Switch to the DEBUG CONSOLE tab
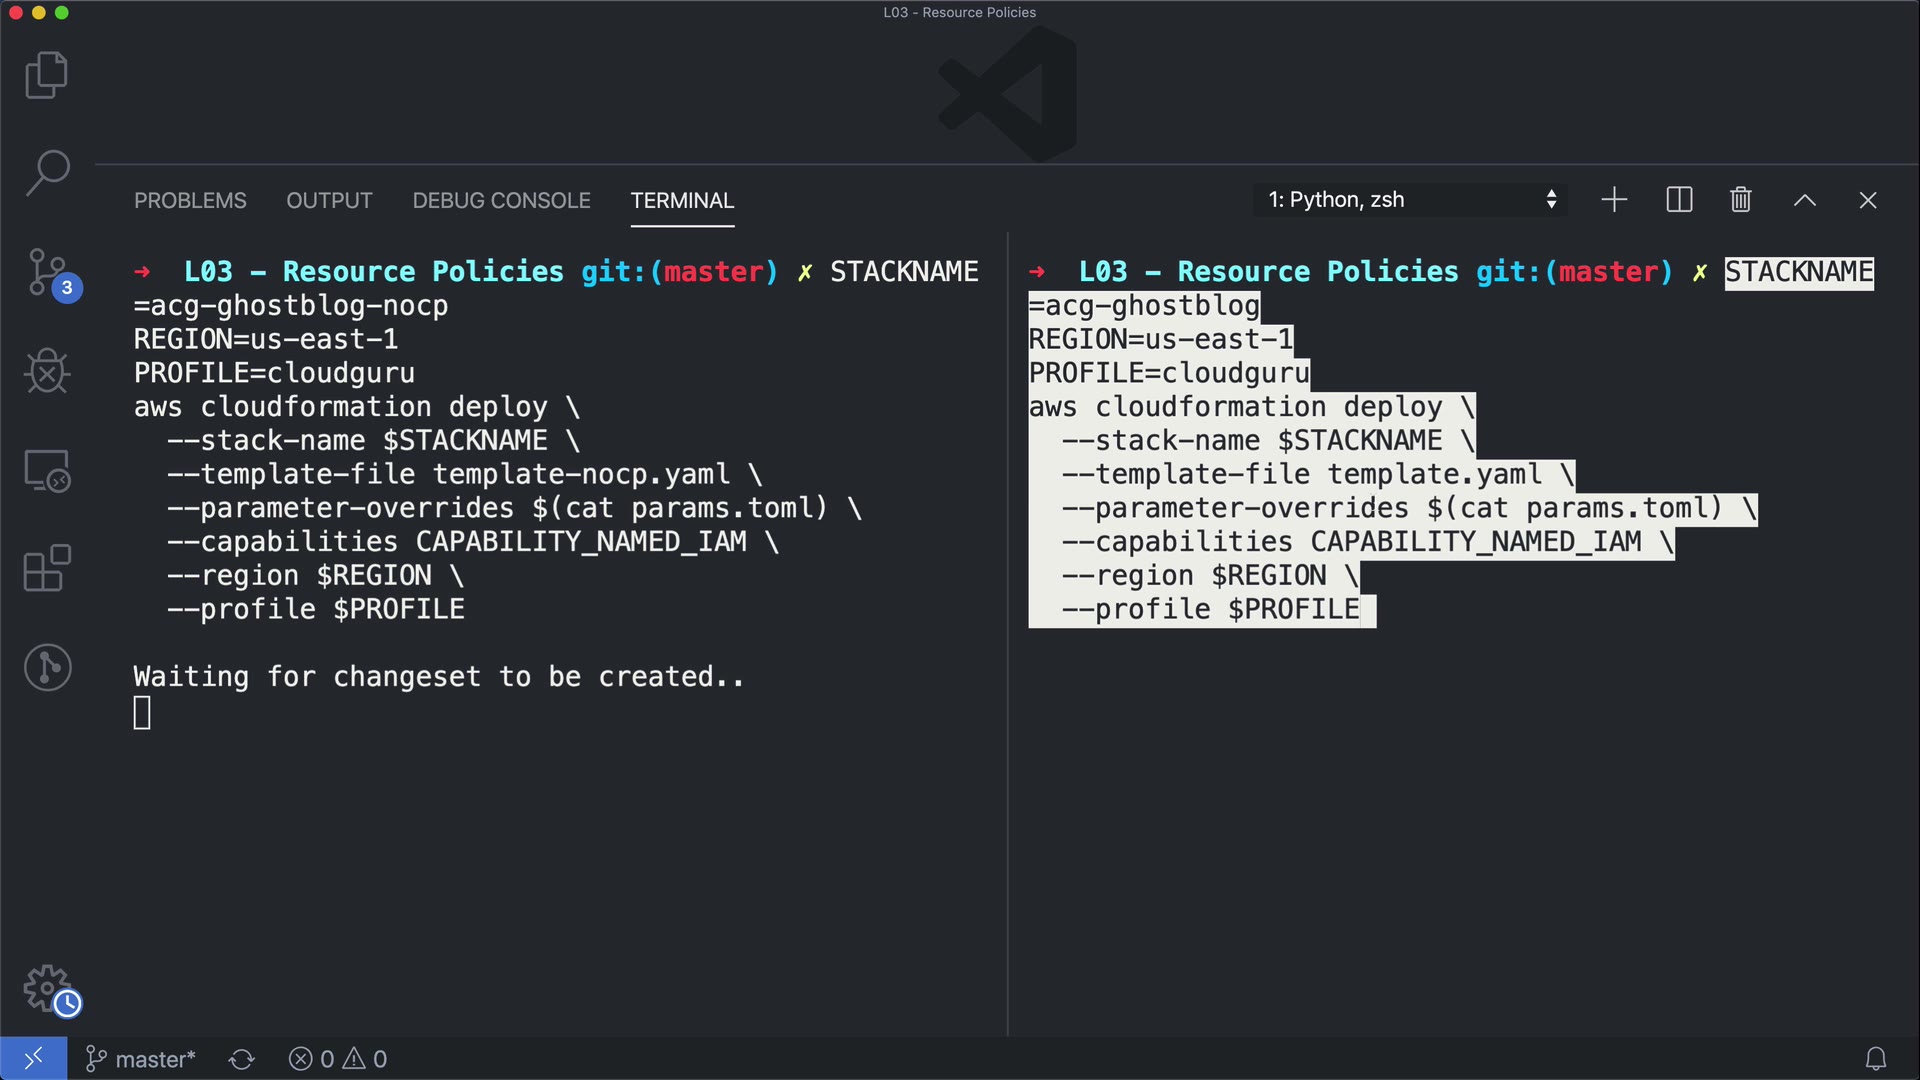The width and height of the screenshot is (1920, 1080). pyautogui.click(x=501, y=200)
